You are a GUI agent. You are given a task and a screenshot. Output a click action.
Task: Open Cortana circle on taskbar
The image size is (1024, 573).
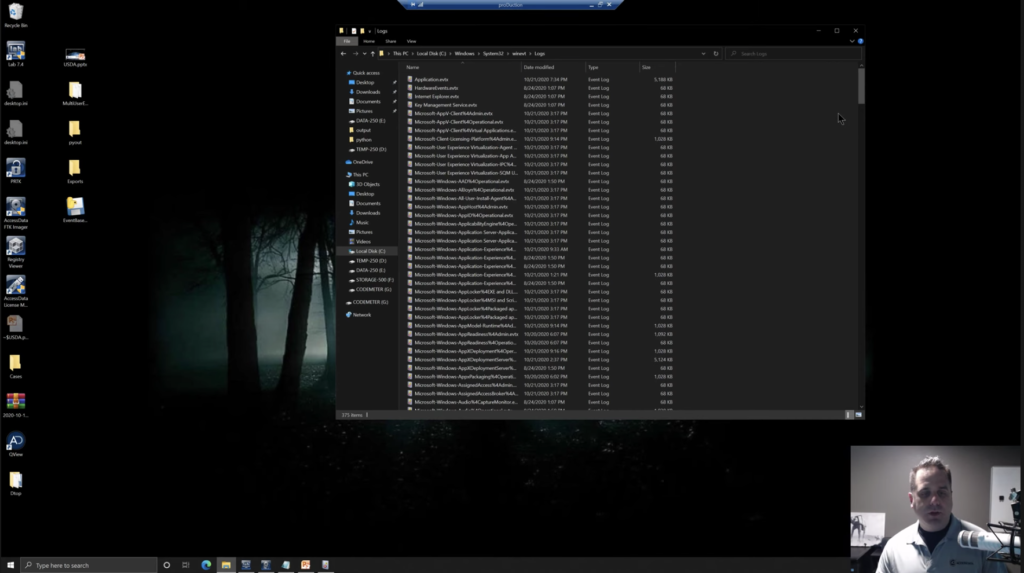point(167,565)
